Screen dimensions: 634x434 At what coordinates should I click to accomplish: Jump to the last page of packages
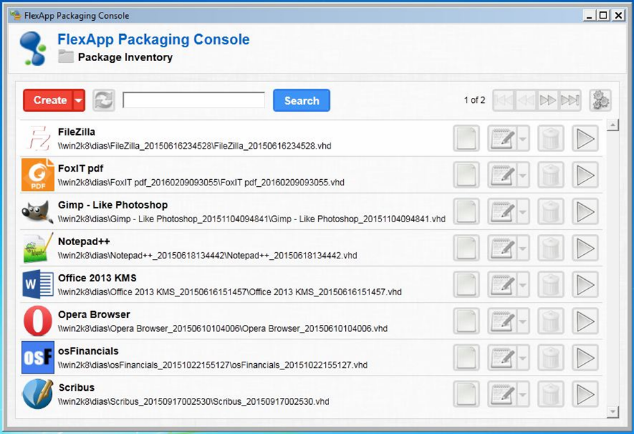coord(570,100)
